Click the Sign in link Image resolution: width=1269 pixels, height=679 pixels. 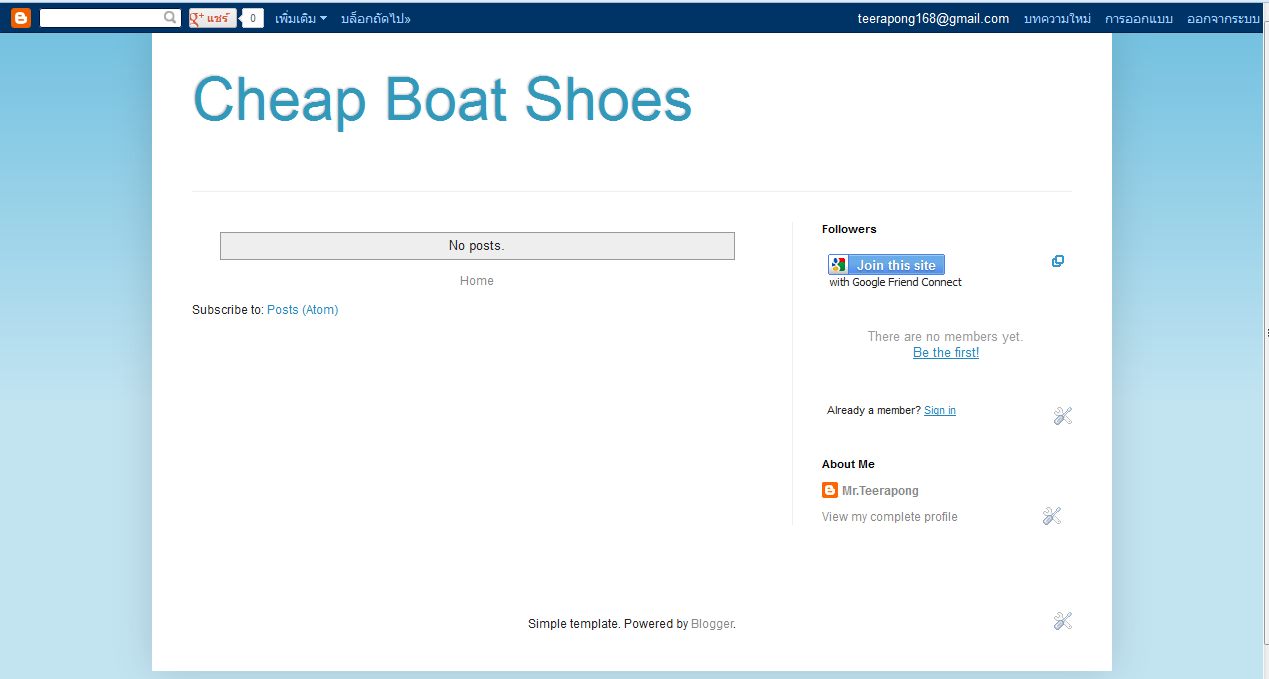point(939,411)
